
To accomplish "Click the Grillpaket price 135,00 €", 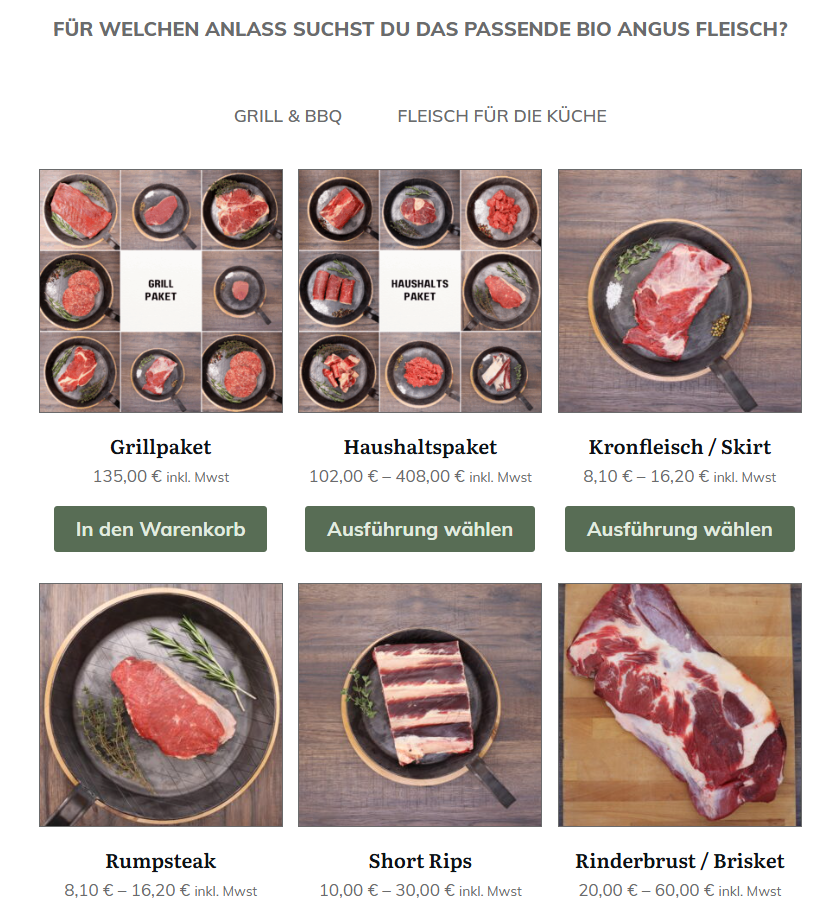I will coord(127,476).
